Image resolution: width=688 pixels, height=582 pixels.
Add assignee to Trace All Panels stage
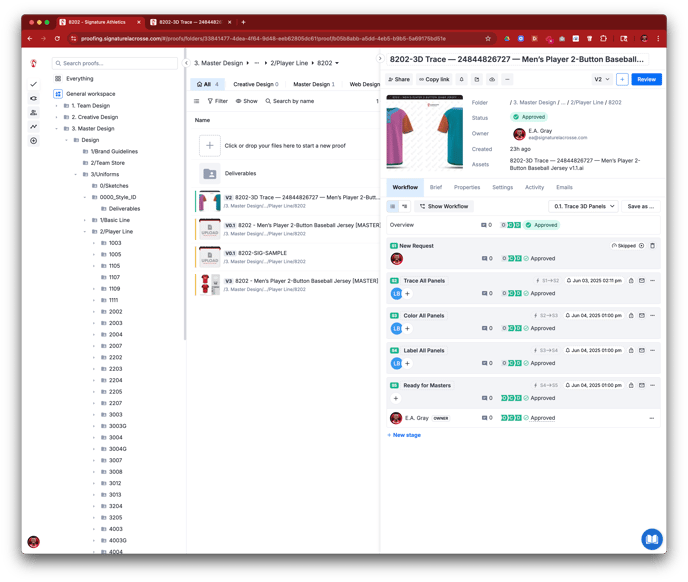point(408,294)
